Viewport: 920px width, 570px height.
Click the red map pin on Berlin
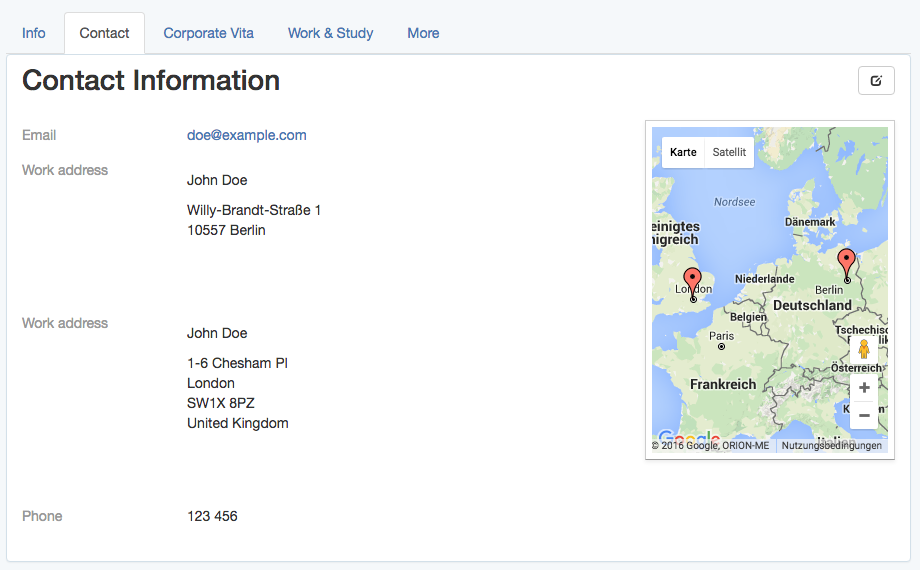point(847,263)
